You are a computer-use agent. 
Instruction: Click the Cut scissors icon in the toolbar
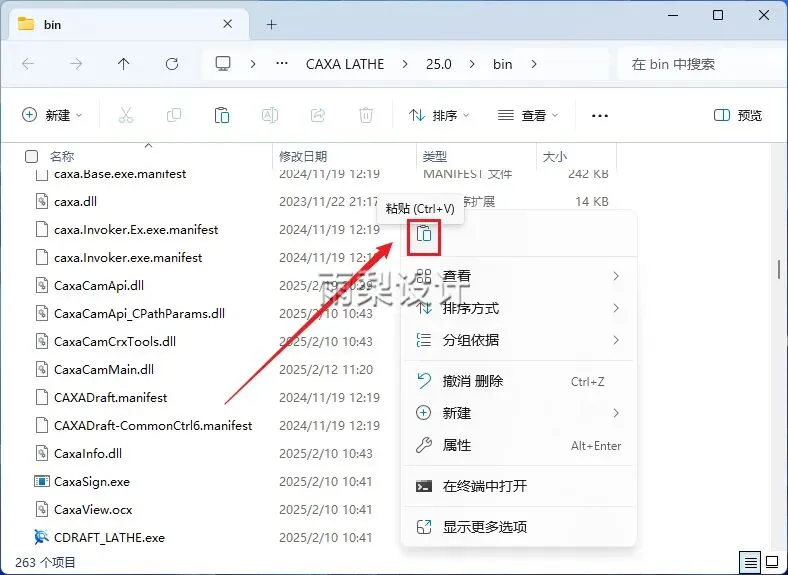coord(126,116)
